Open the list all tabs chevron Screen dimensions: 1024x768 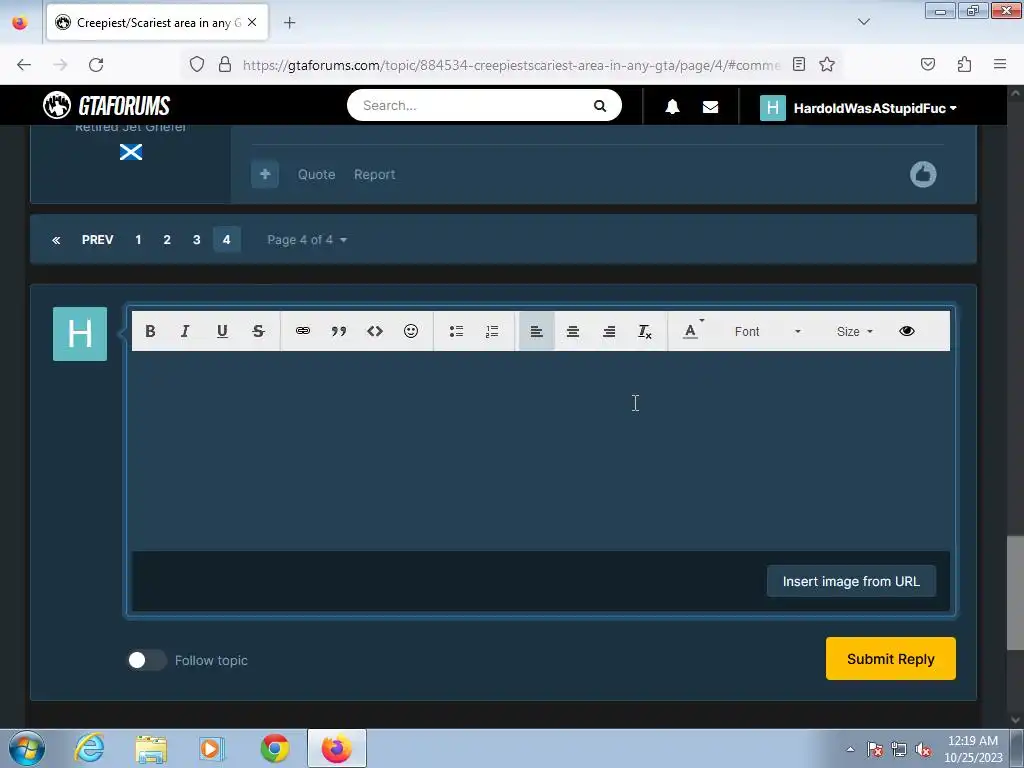coord(864,22)
